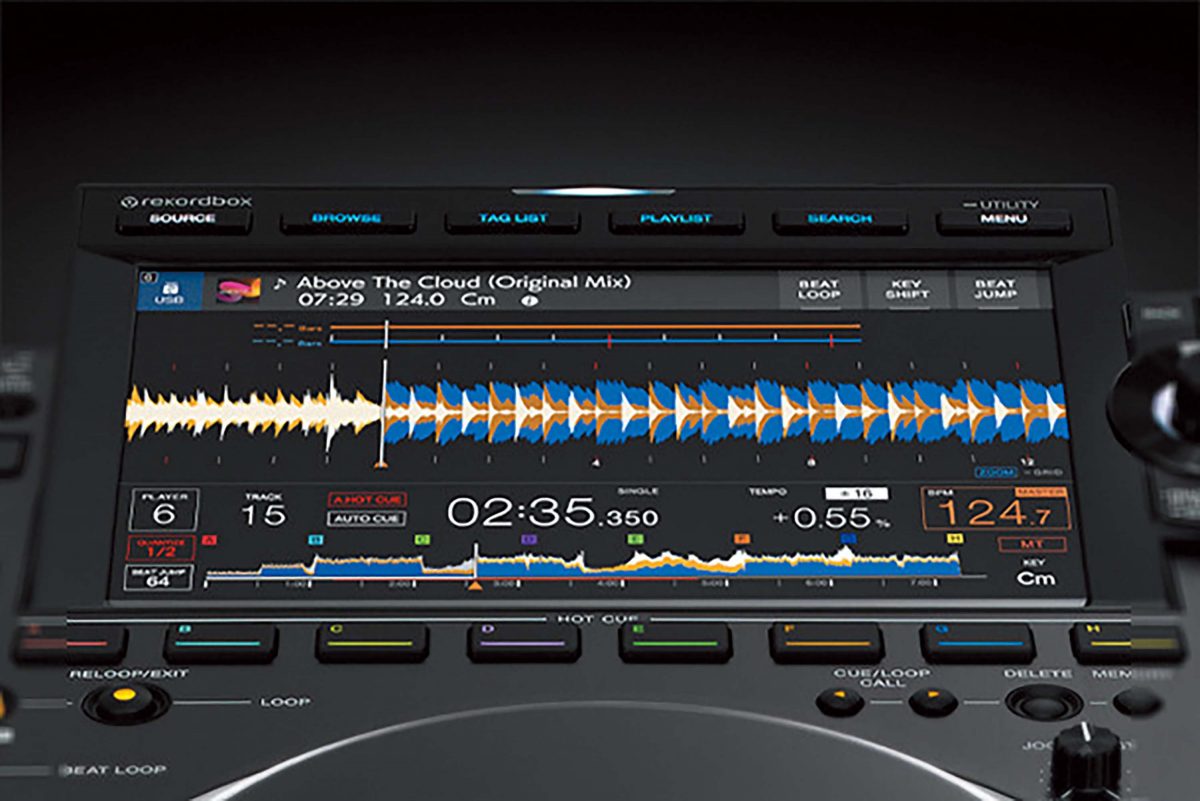This screenshot has height=801, width=1200.
Task: Toggle the AUTO CUE setting
Action: pos(364,519)
